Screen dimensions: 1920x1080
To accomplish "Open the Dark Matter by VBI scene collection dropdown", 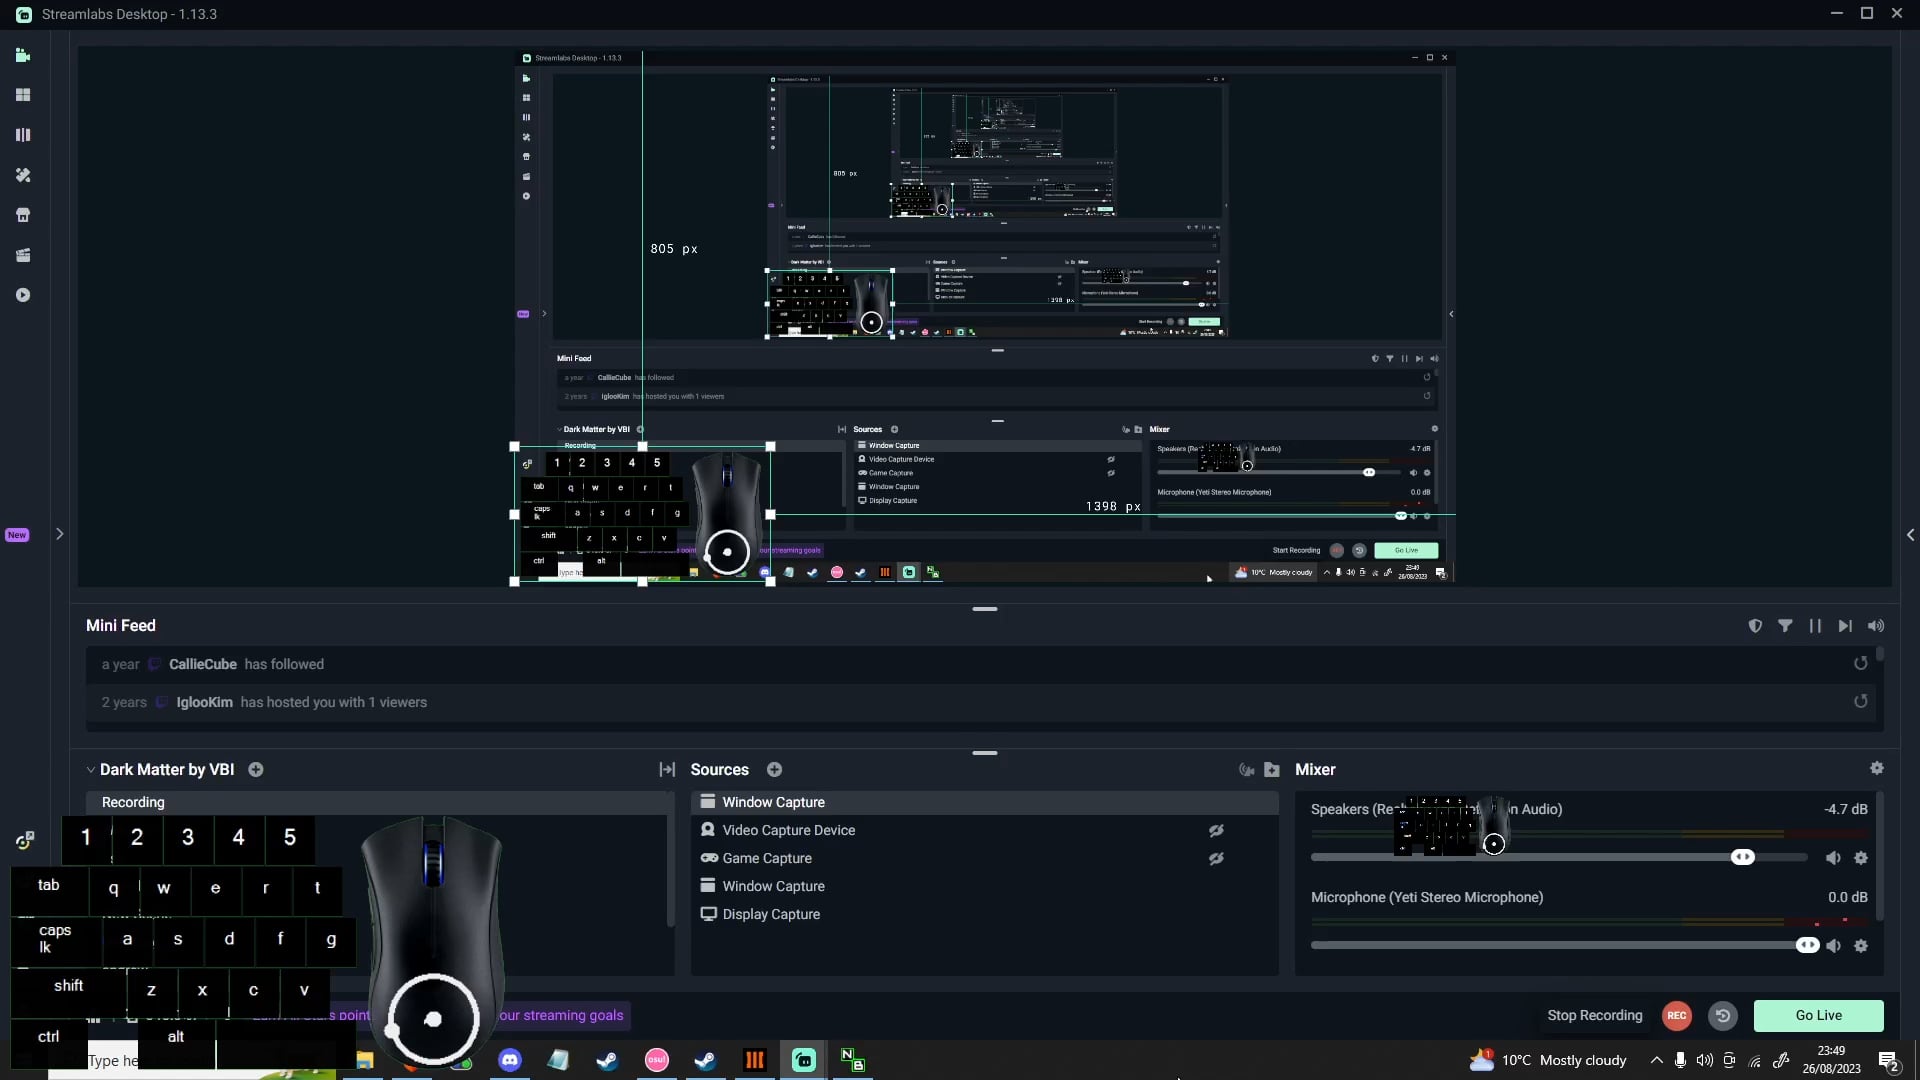I will click(x=160, y=770).
